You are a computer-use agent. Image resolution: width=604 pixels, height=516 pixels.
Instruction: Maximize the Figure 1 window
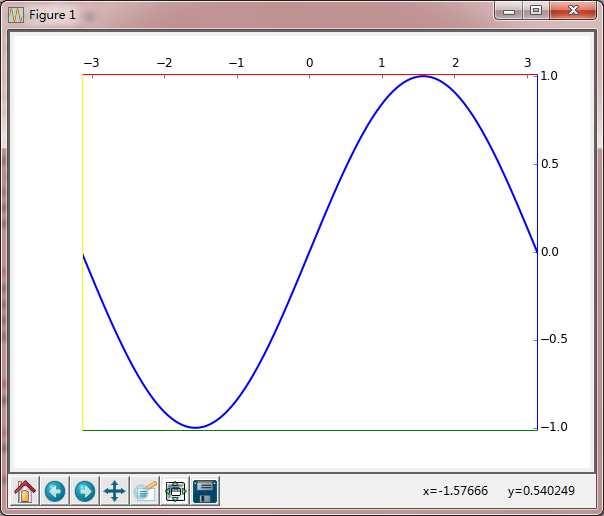point(536,11)
